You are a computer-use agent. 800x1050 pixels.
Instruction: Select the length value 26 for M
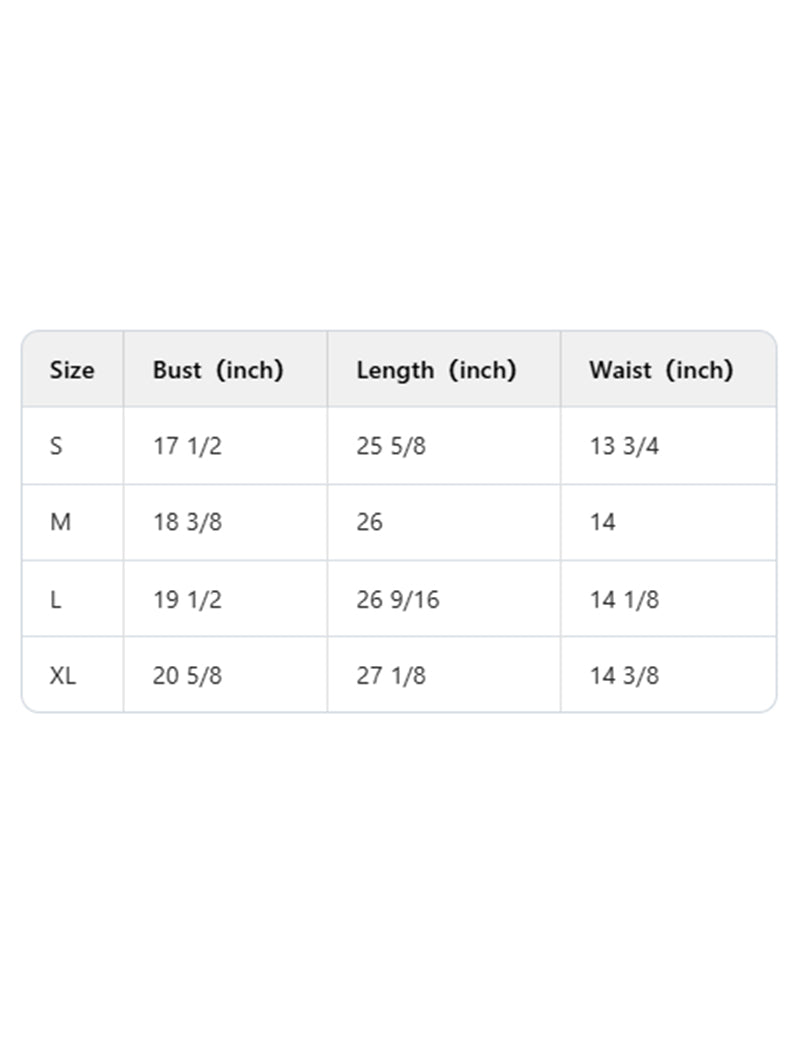[370, 522]
